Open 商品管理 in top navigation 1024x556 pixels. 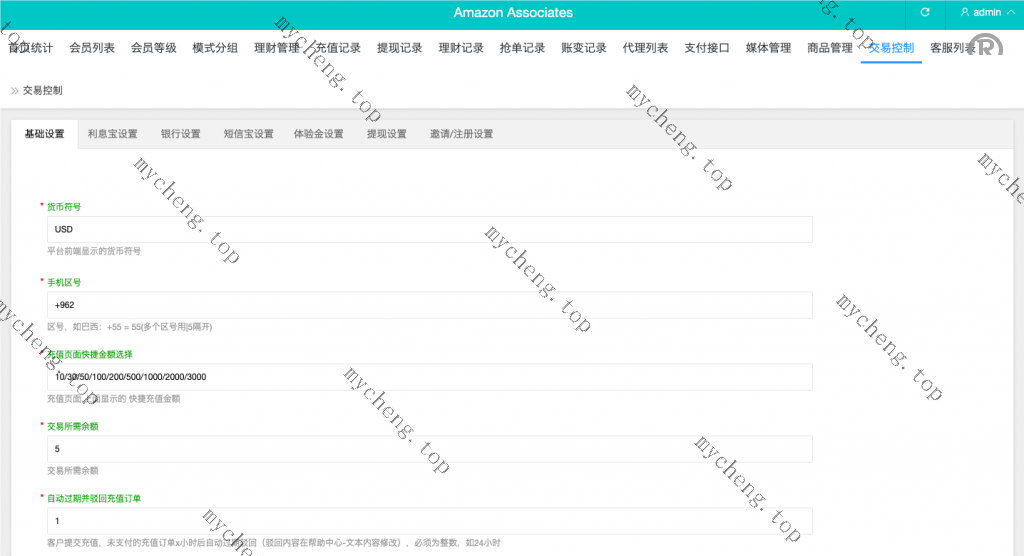point(830,48)
